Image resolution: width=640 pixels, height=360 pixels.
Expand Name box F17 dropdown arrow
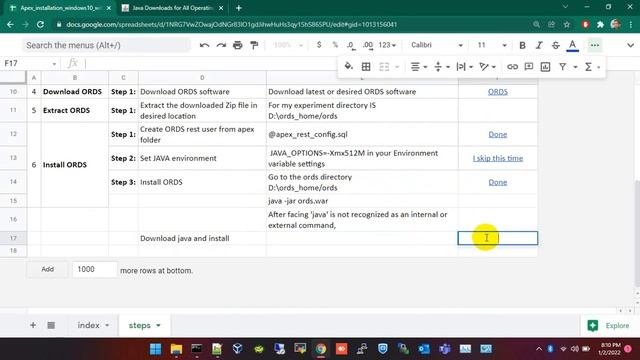[54, 64]
